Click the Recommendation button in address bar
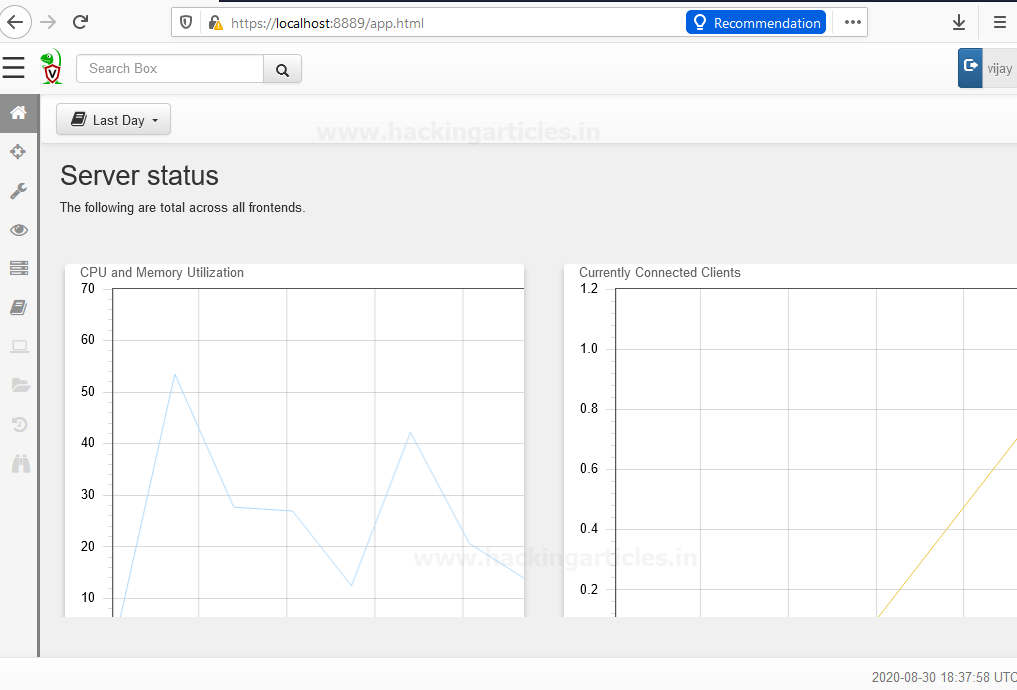The width and height of the screenshot is (1017, 690). [x=756, y=23]
